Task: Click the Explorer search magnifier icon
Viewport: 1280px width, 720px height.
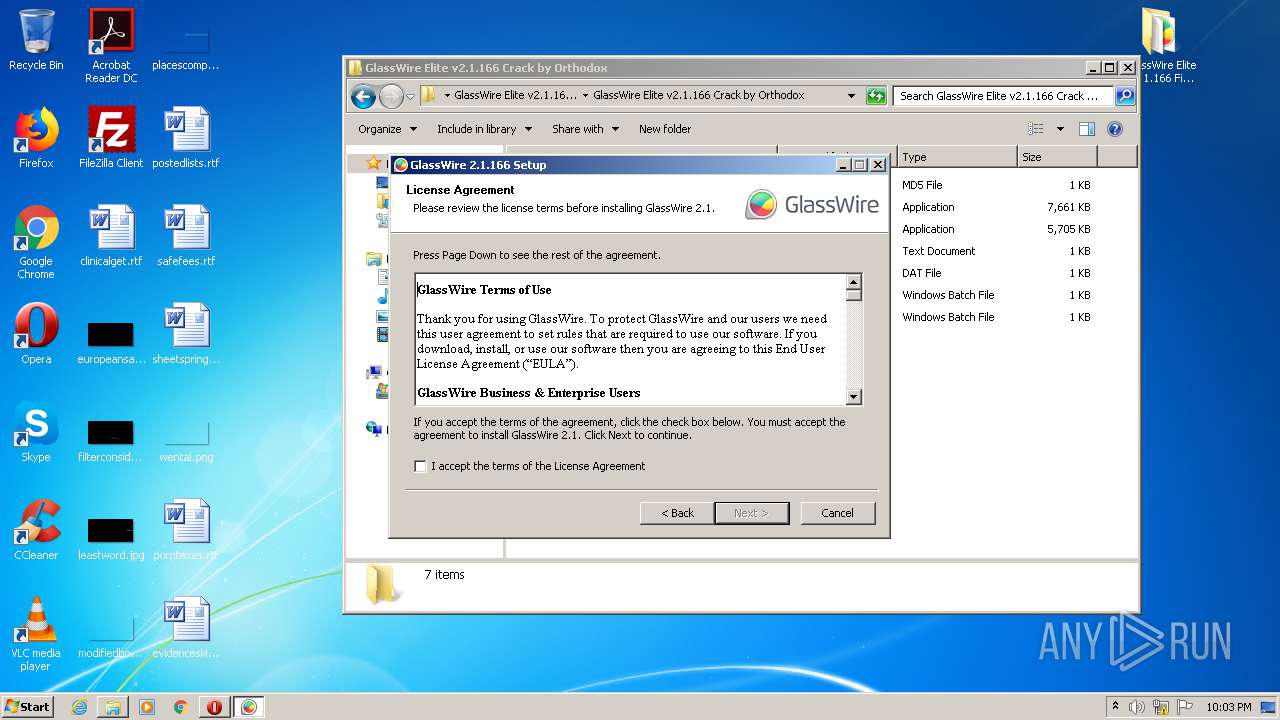Action: click(x=1125, y=96)
